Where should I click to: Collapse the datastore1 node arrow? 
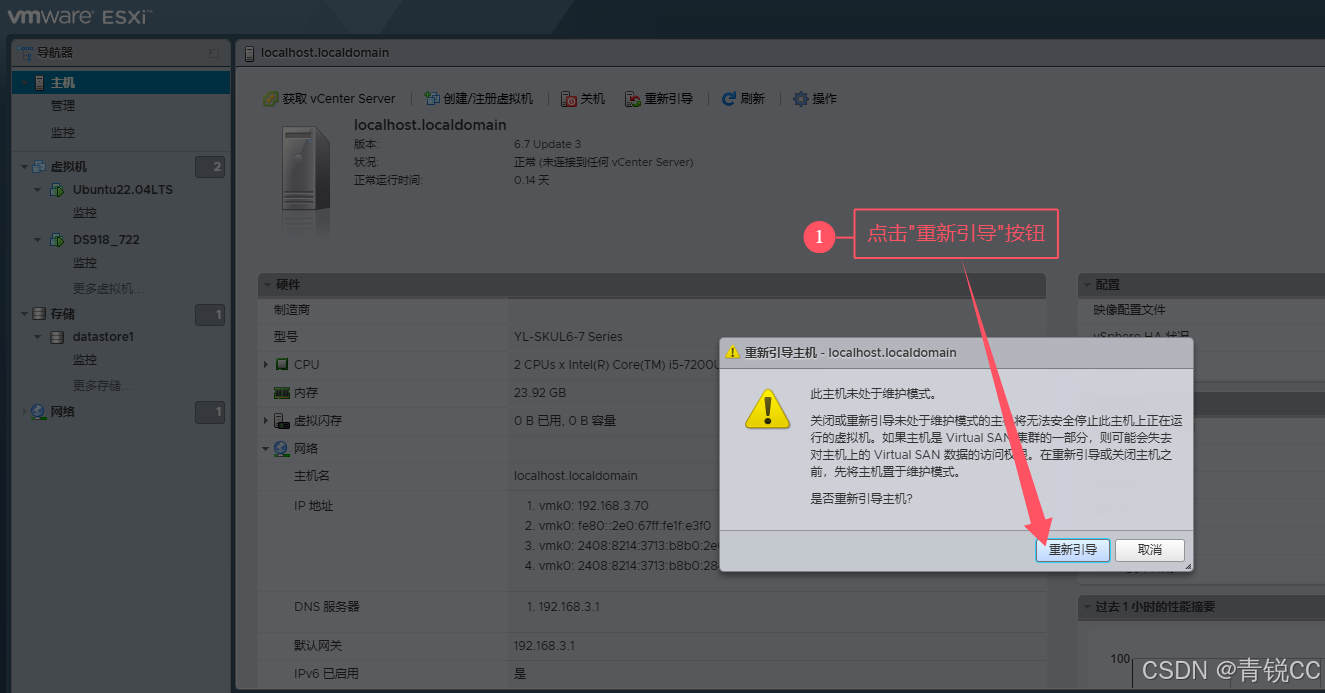[38, 337]
